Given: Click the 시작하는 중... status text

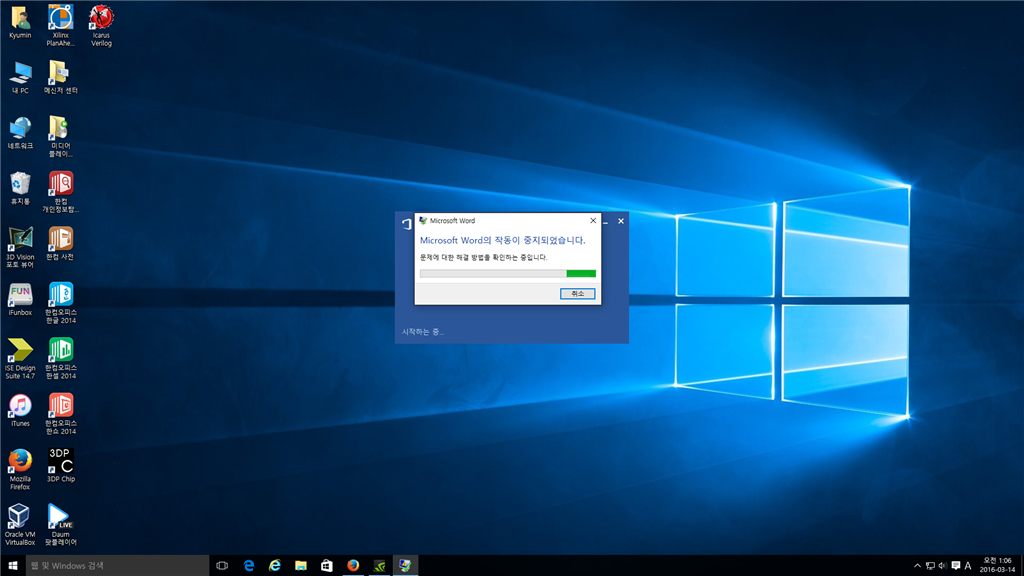Looking at the screenshot, I should [423, 332].
